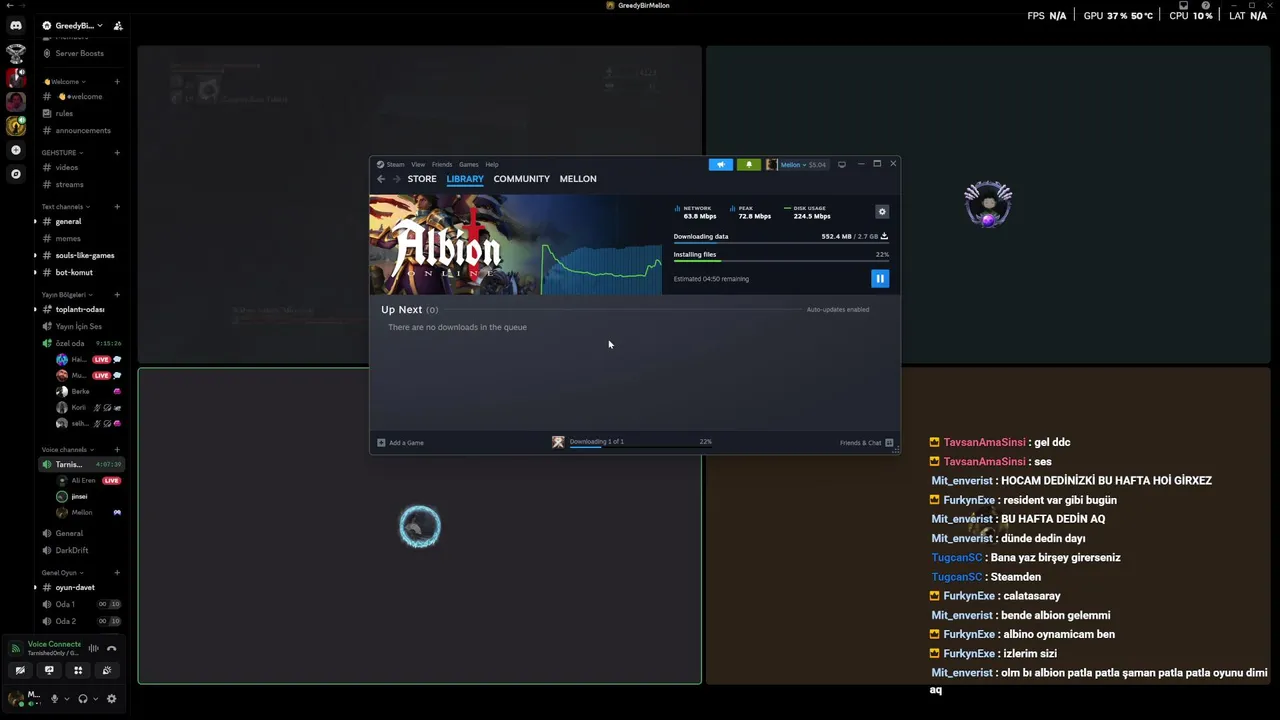Open Steam's Friends menu

tap(442, 164)
